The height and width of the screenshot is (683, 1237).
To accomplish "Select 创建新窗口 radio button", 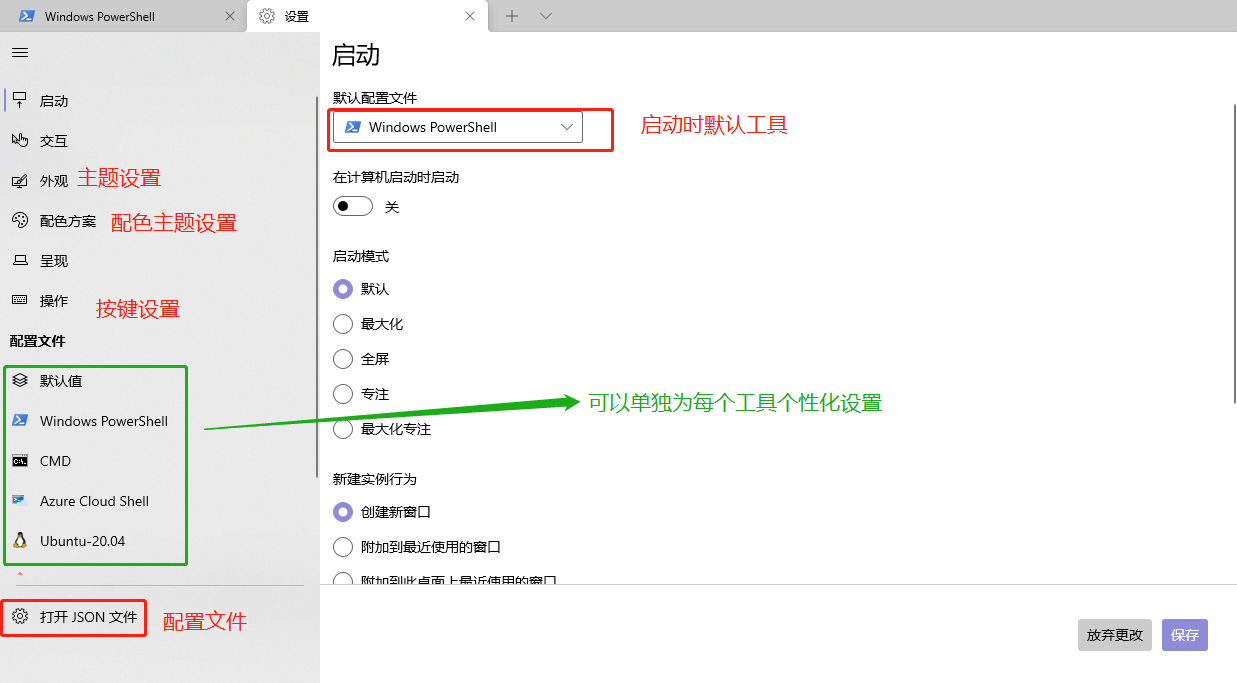I will coord(343,512).
